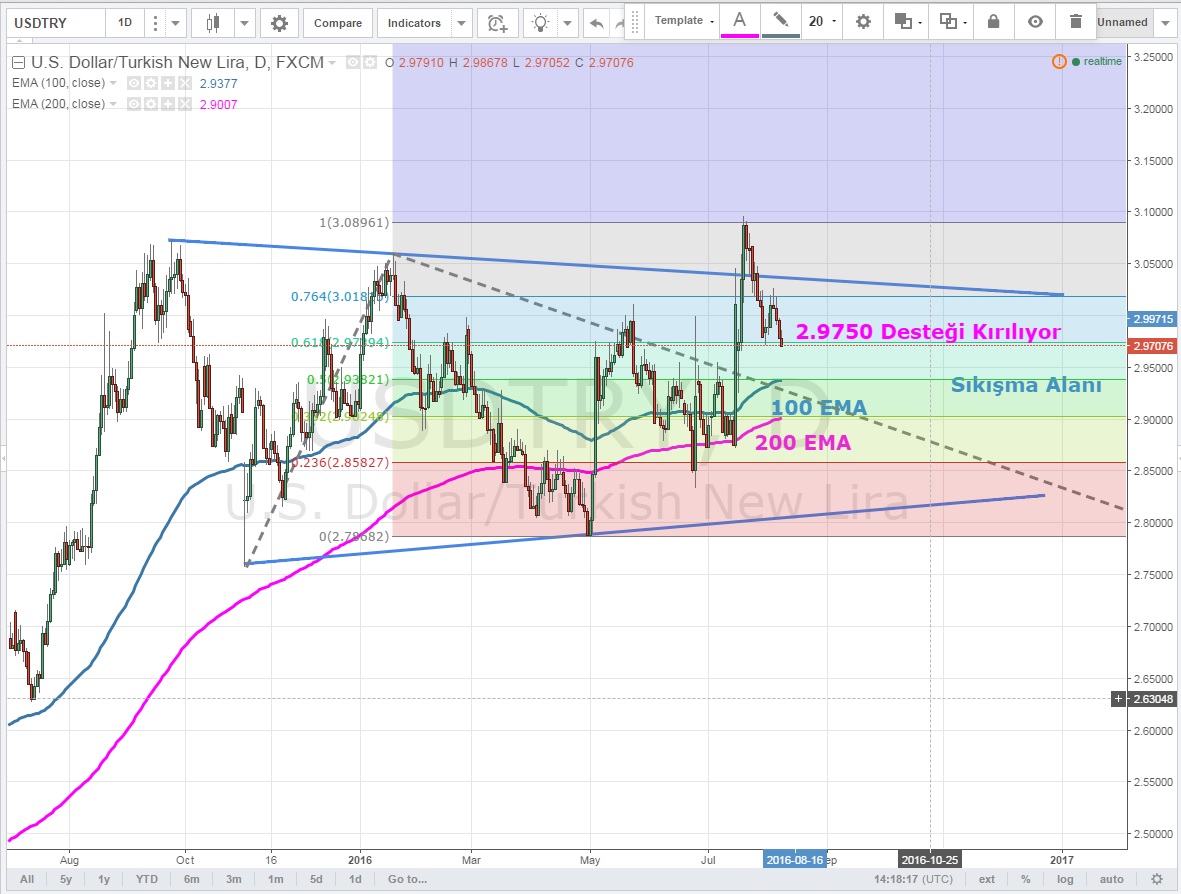Open the candlestick chart style selector
This screenshot has height=894, width=1181.
[211, 23]
